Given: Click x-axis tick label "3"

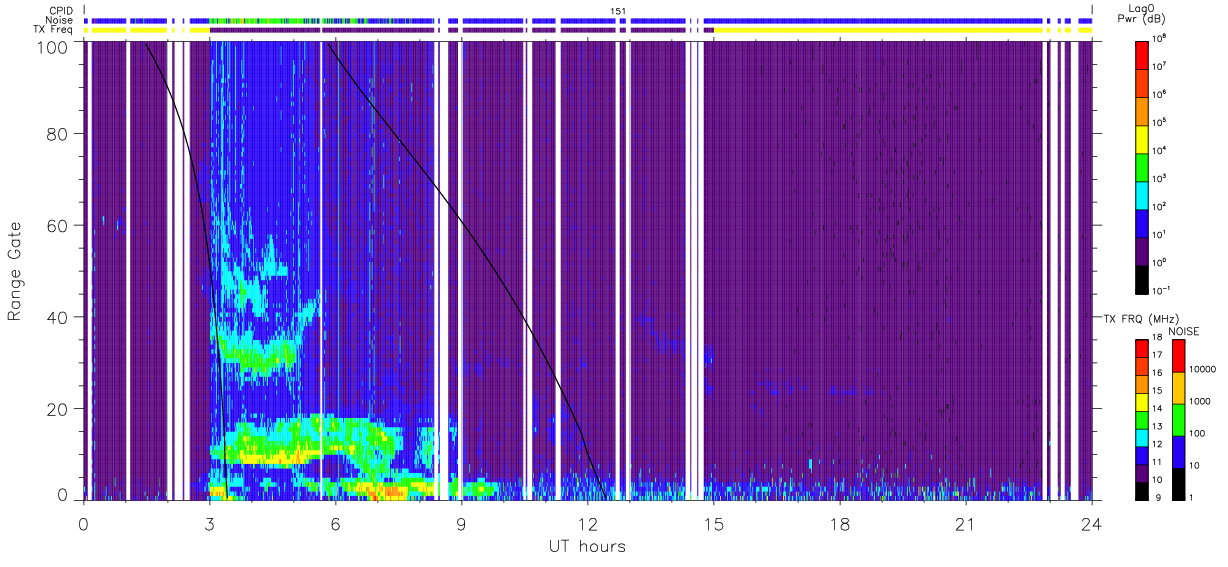Looking at the screenshot, I should 209,524.
